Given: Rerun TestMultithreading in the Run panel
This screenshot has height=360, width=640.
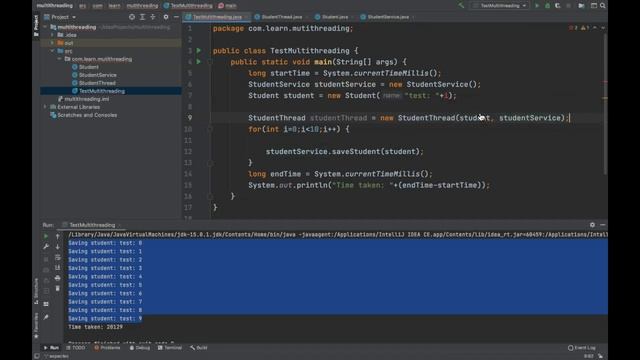Looking at the screenshot, I should [46, 236].
